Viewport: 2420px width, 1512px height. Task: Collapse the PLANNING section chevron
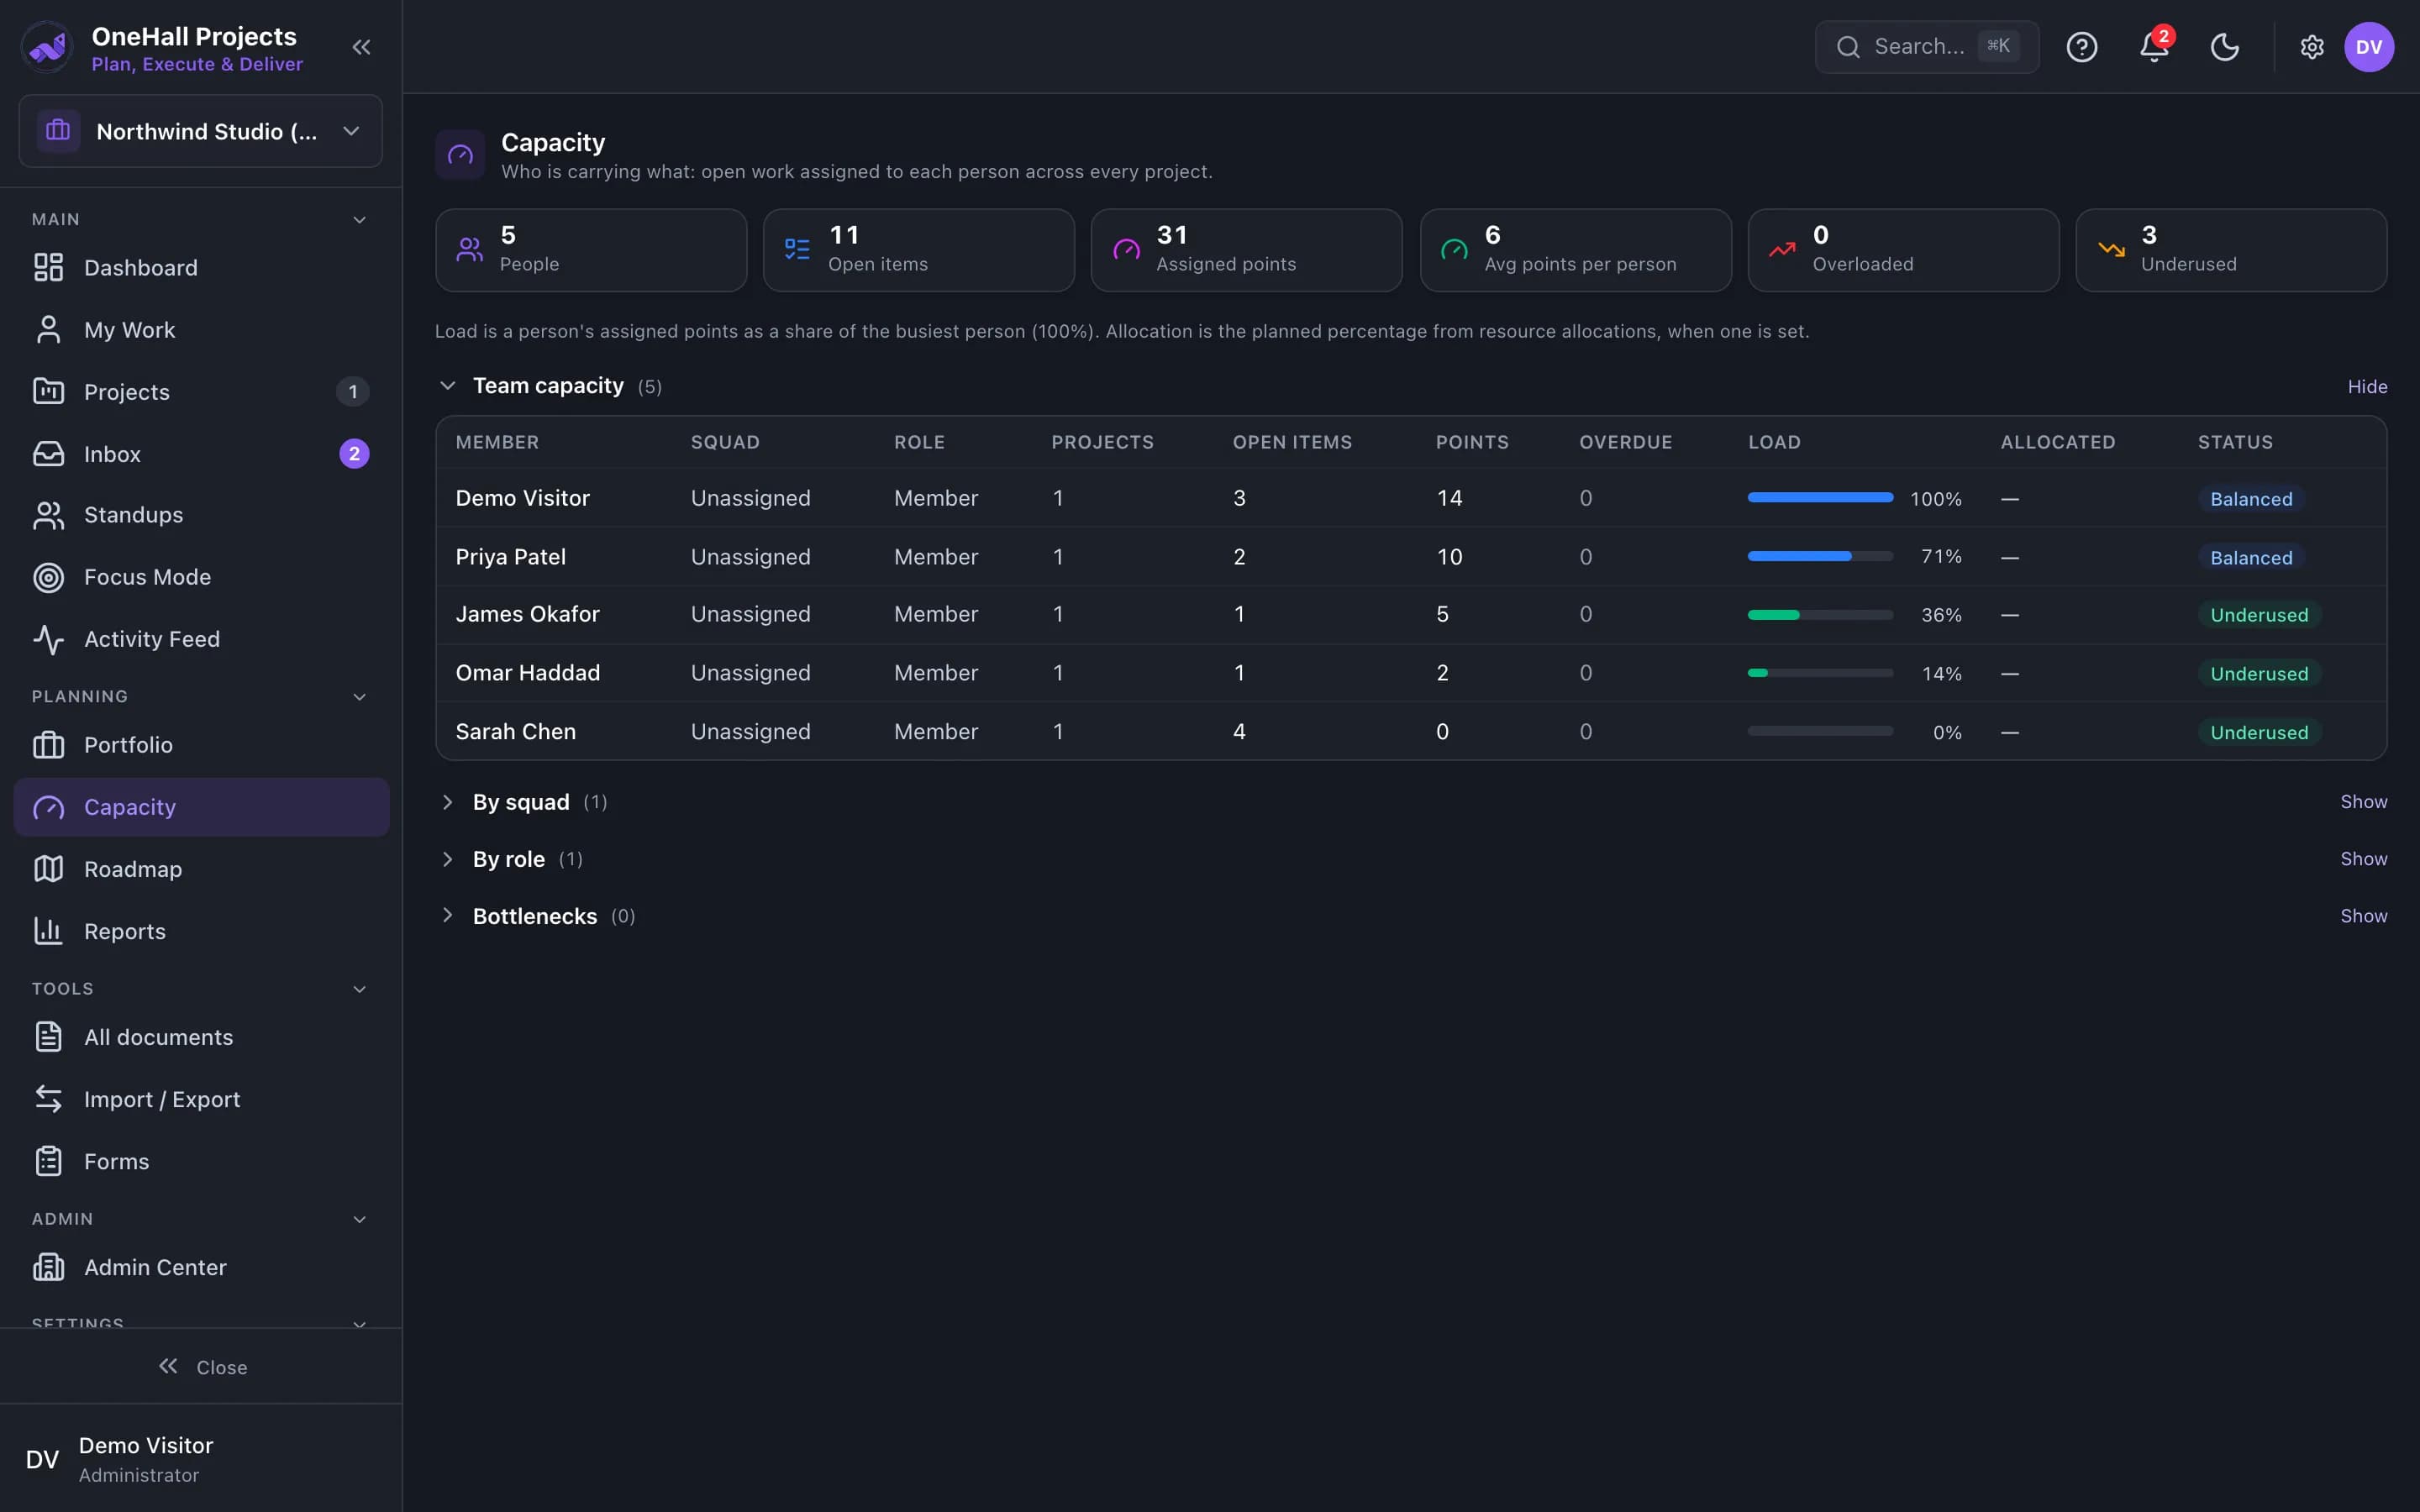tap(359, 696)
